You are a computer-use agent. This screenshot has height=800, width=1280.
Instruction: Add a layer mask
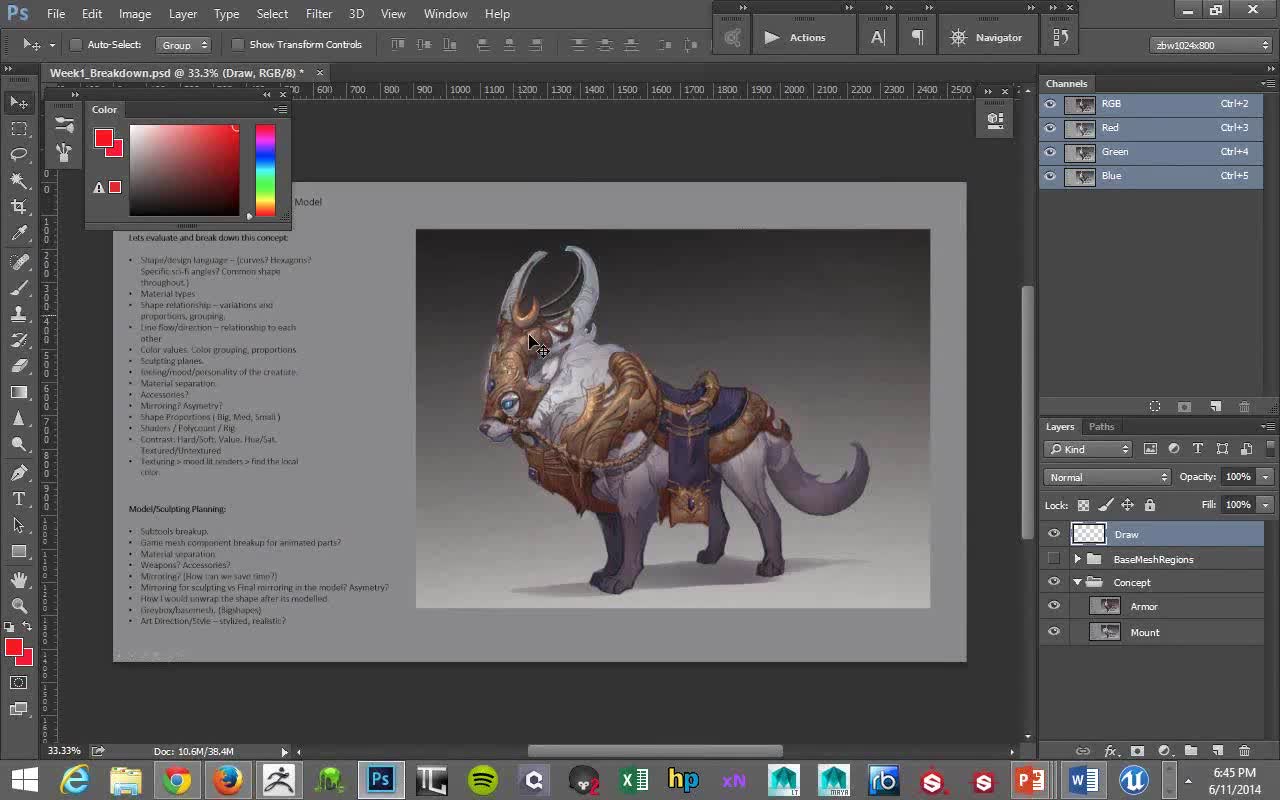[1137, 751]
